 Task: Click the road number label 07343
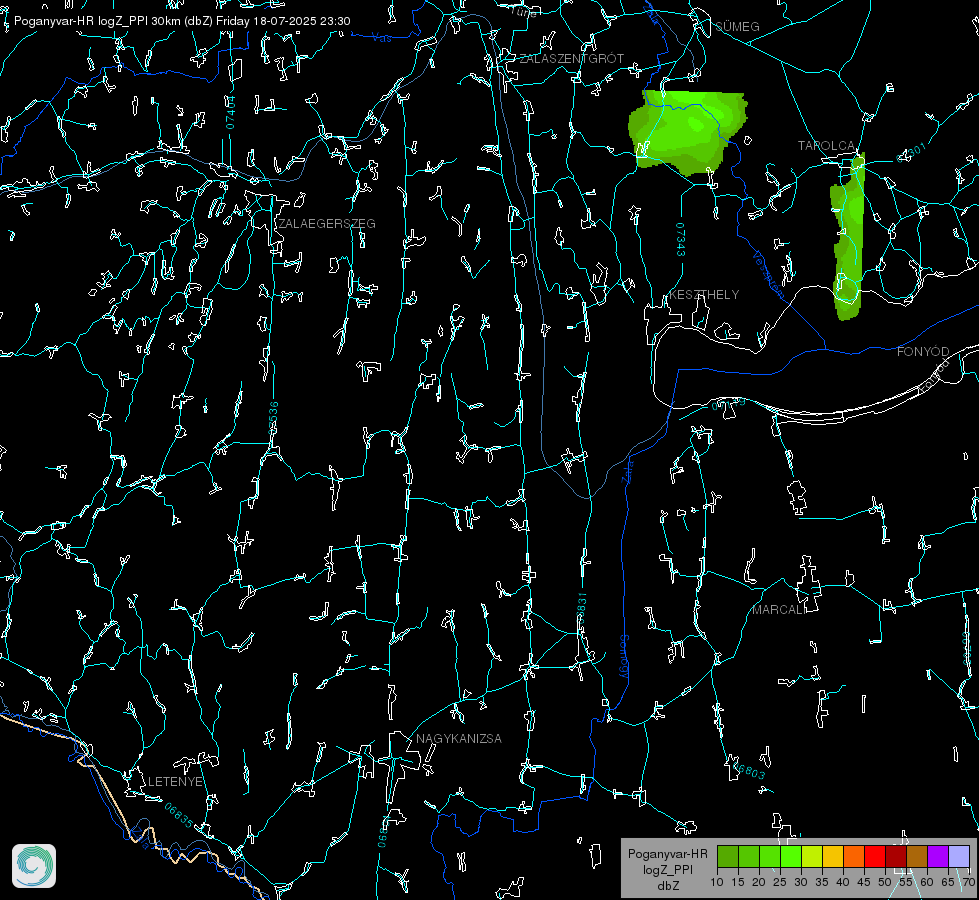pyautogui.click(x=680, y=240)
